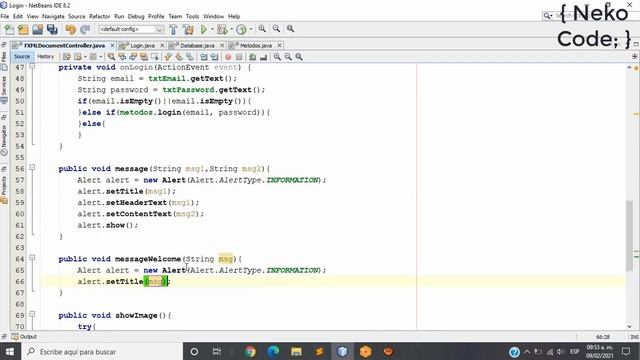Collapse code fold at line 69
The image size is (640, 360).
pos(32,314)
